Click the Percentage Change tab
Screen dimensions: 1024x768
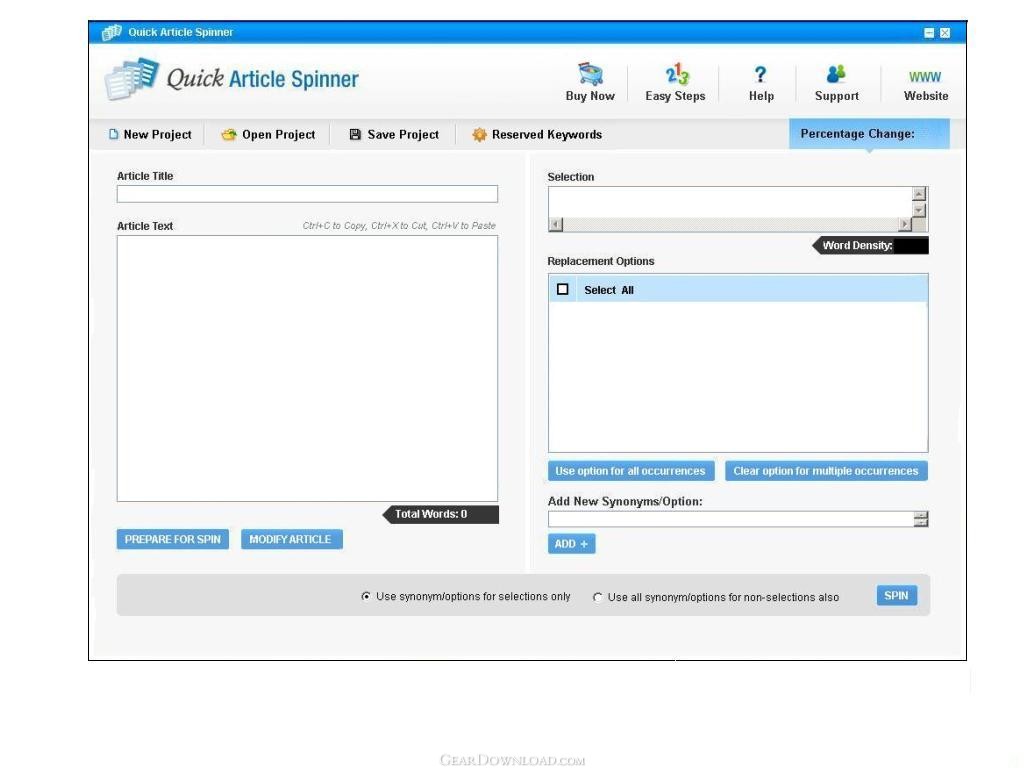(x=869, y=134)
